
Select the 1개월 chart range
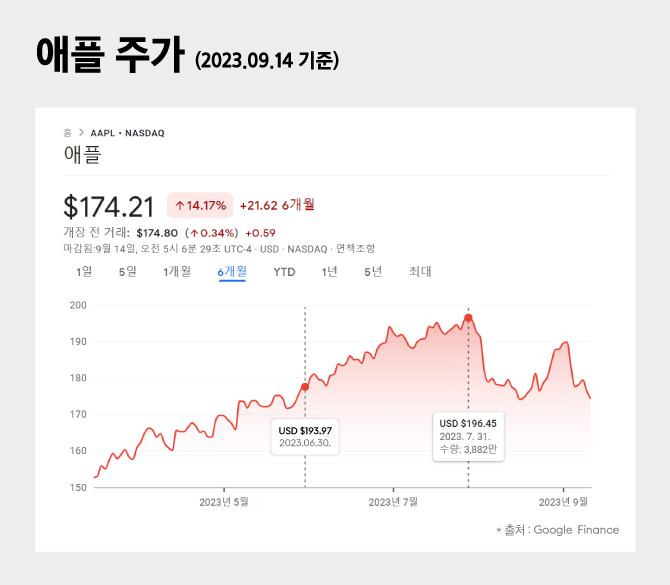coord(177,271)
